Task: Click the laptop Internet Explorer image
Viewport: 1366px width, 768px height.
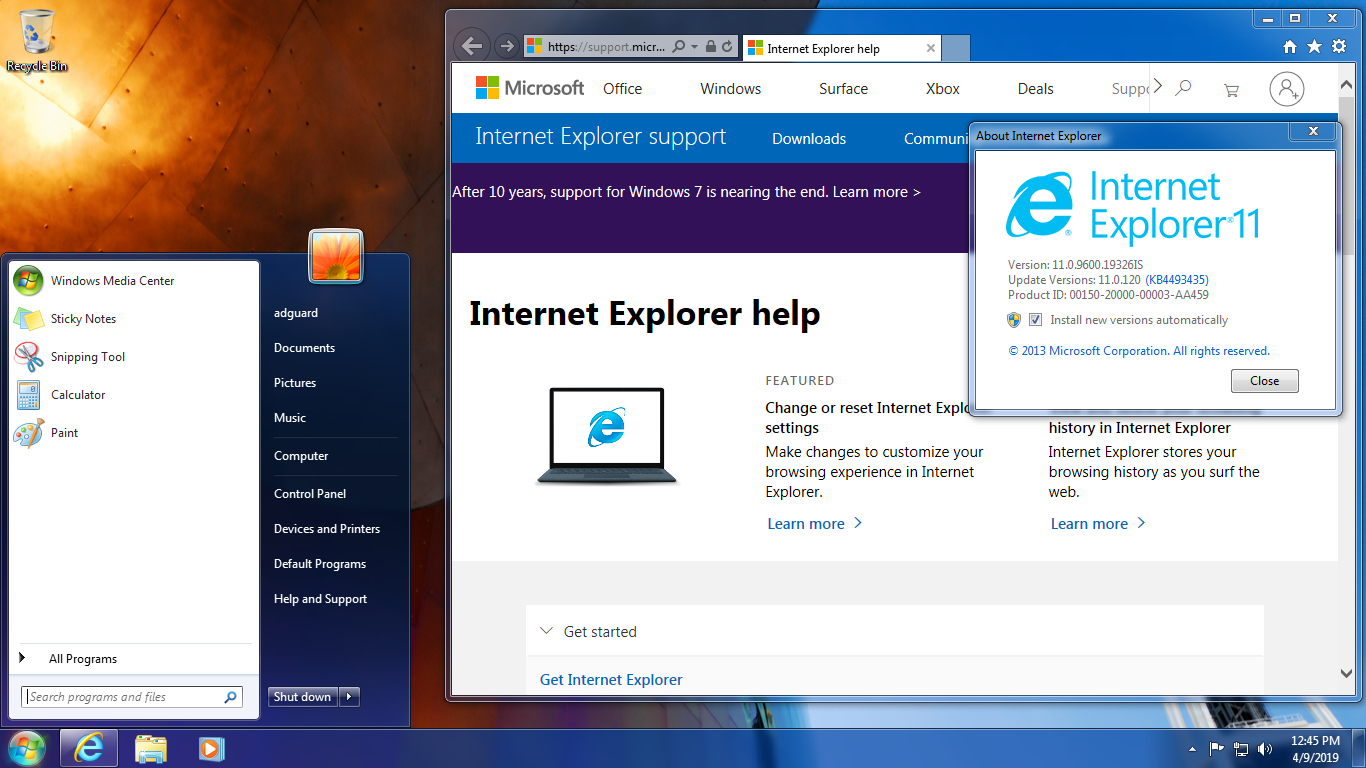Action: click(607, 435)
